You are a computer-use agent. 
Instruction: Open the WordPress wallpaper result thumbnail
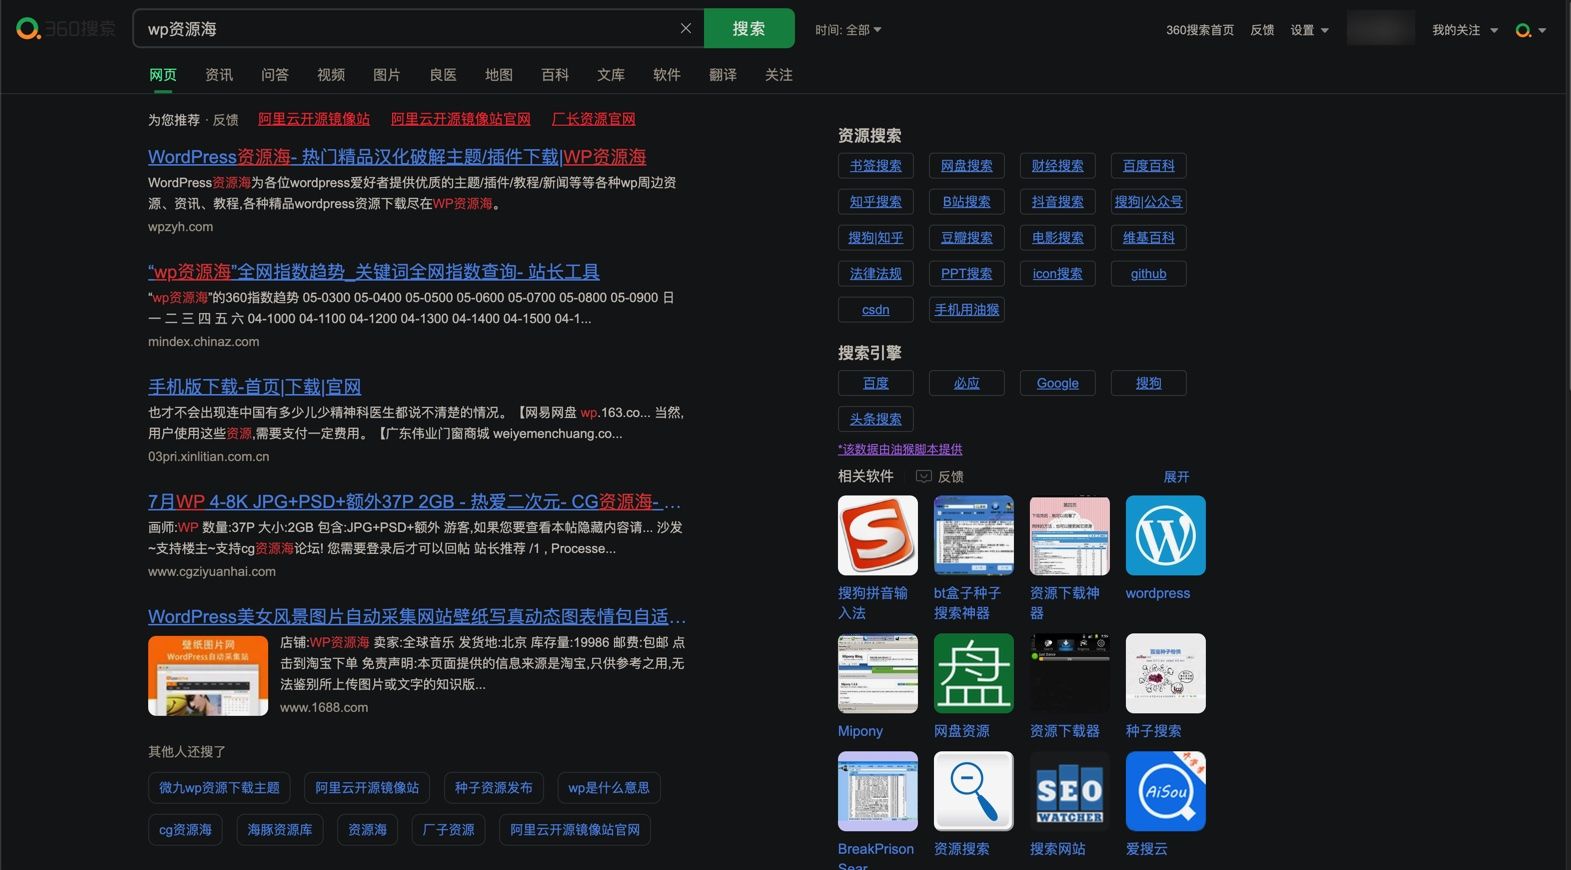tap(208, 675)
